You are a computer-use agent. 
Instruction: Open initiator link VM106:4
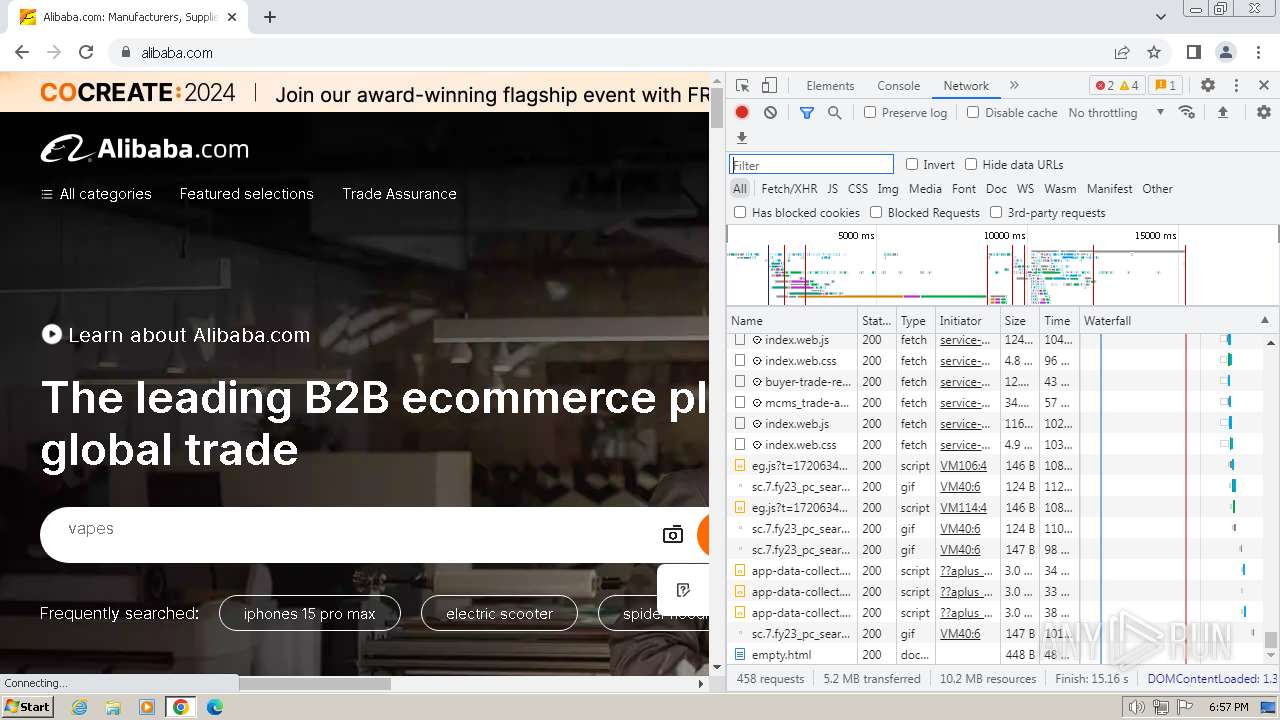(x=963, y=466)
